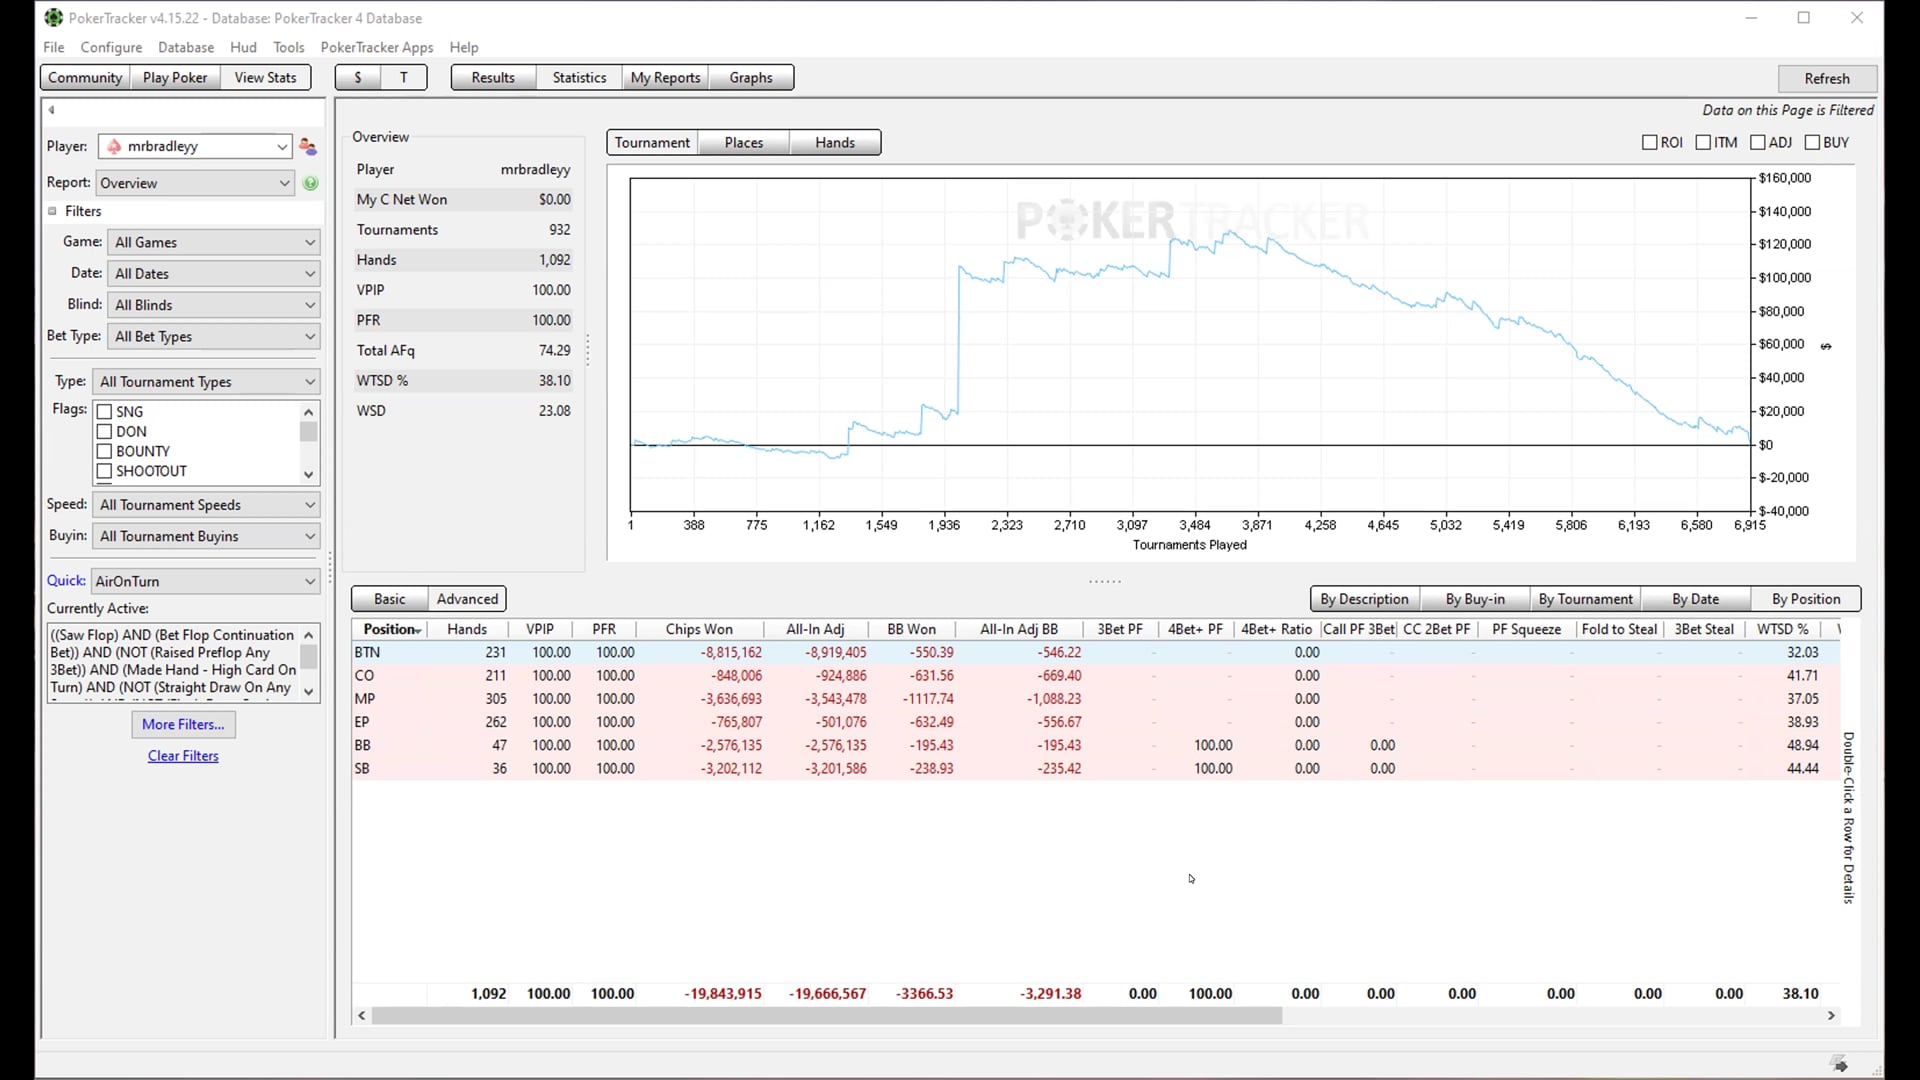Open the Help menu
The width and height of the screenshot is (1920, 1080).
coord(464,47)
